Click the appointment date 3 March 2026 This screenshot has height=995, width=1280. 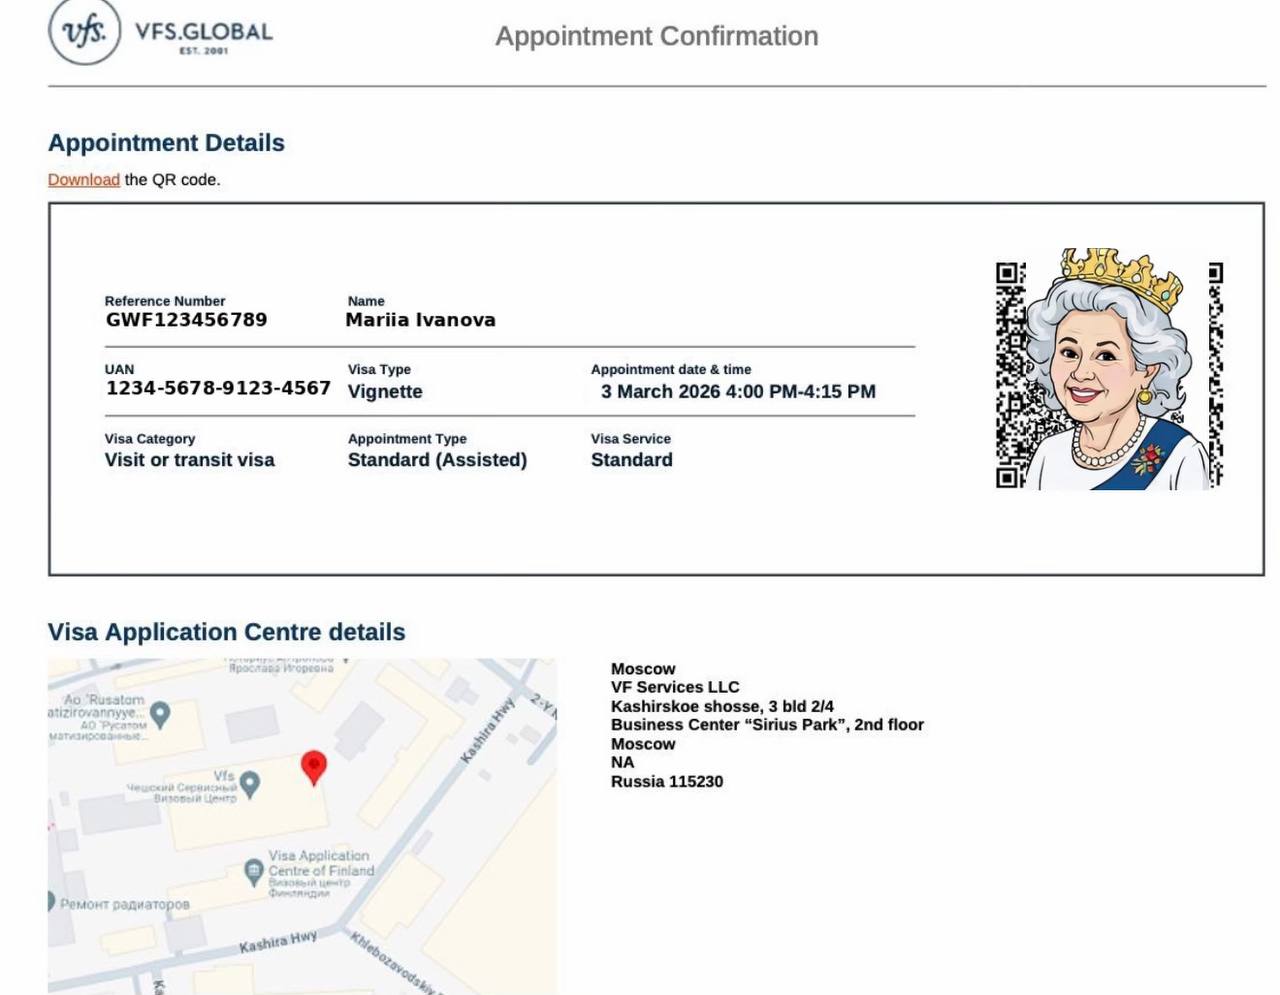[660, 392]
